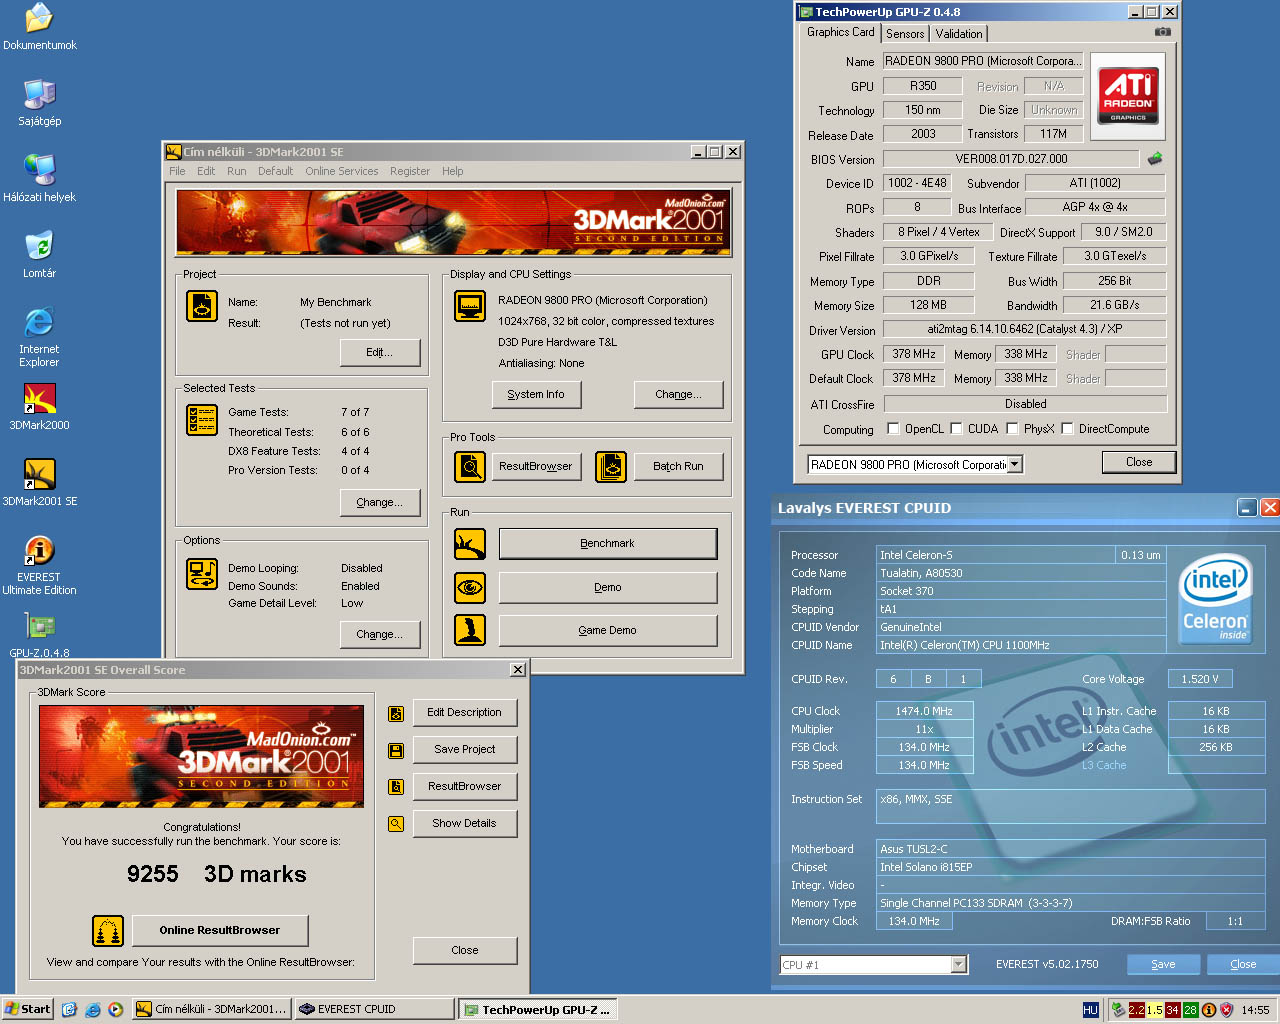1280x1024 pixels.
Task: Open the Help menu in 3DMark2001
Action: pos(453,171)
